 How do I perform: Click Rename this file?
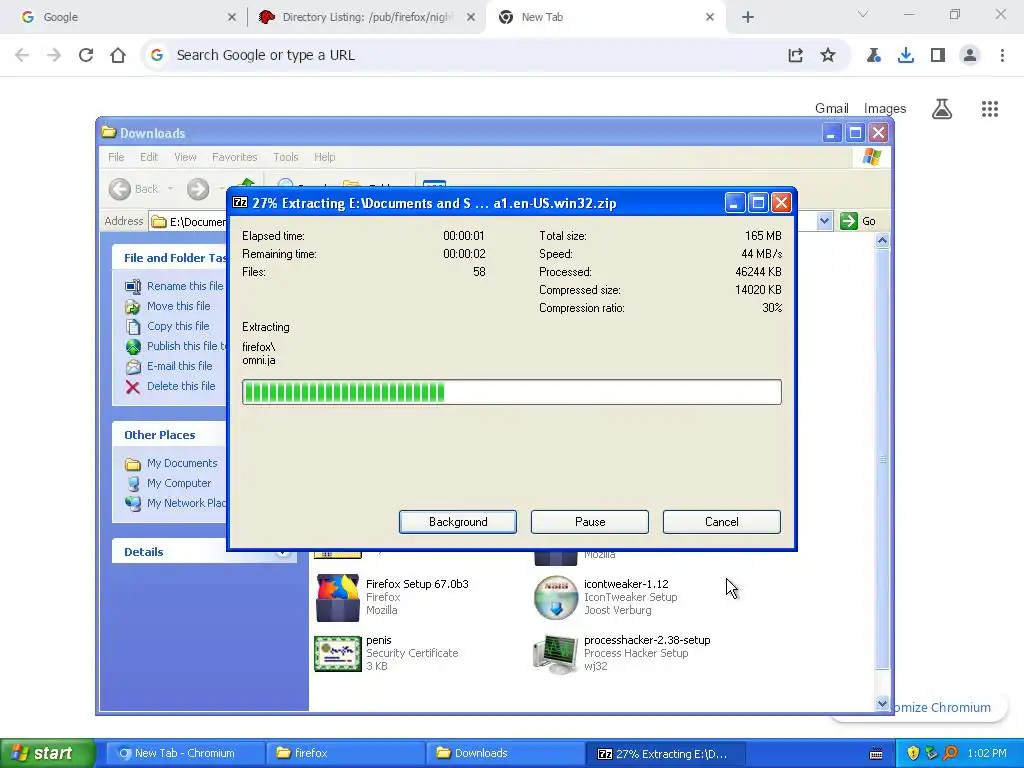pos(185,286)
